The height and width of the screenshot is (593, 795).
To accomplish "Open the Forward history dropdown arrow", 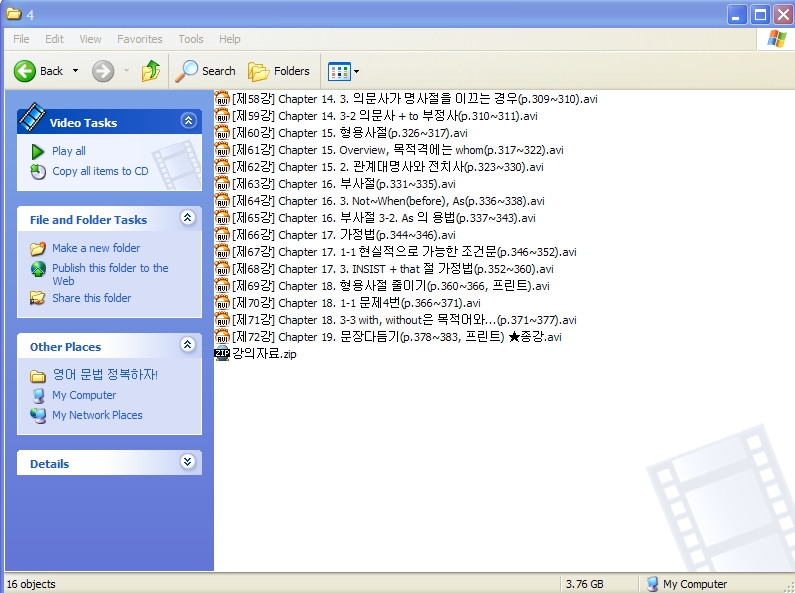I will (126, 71).
